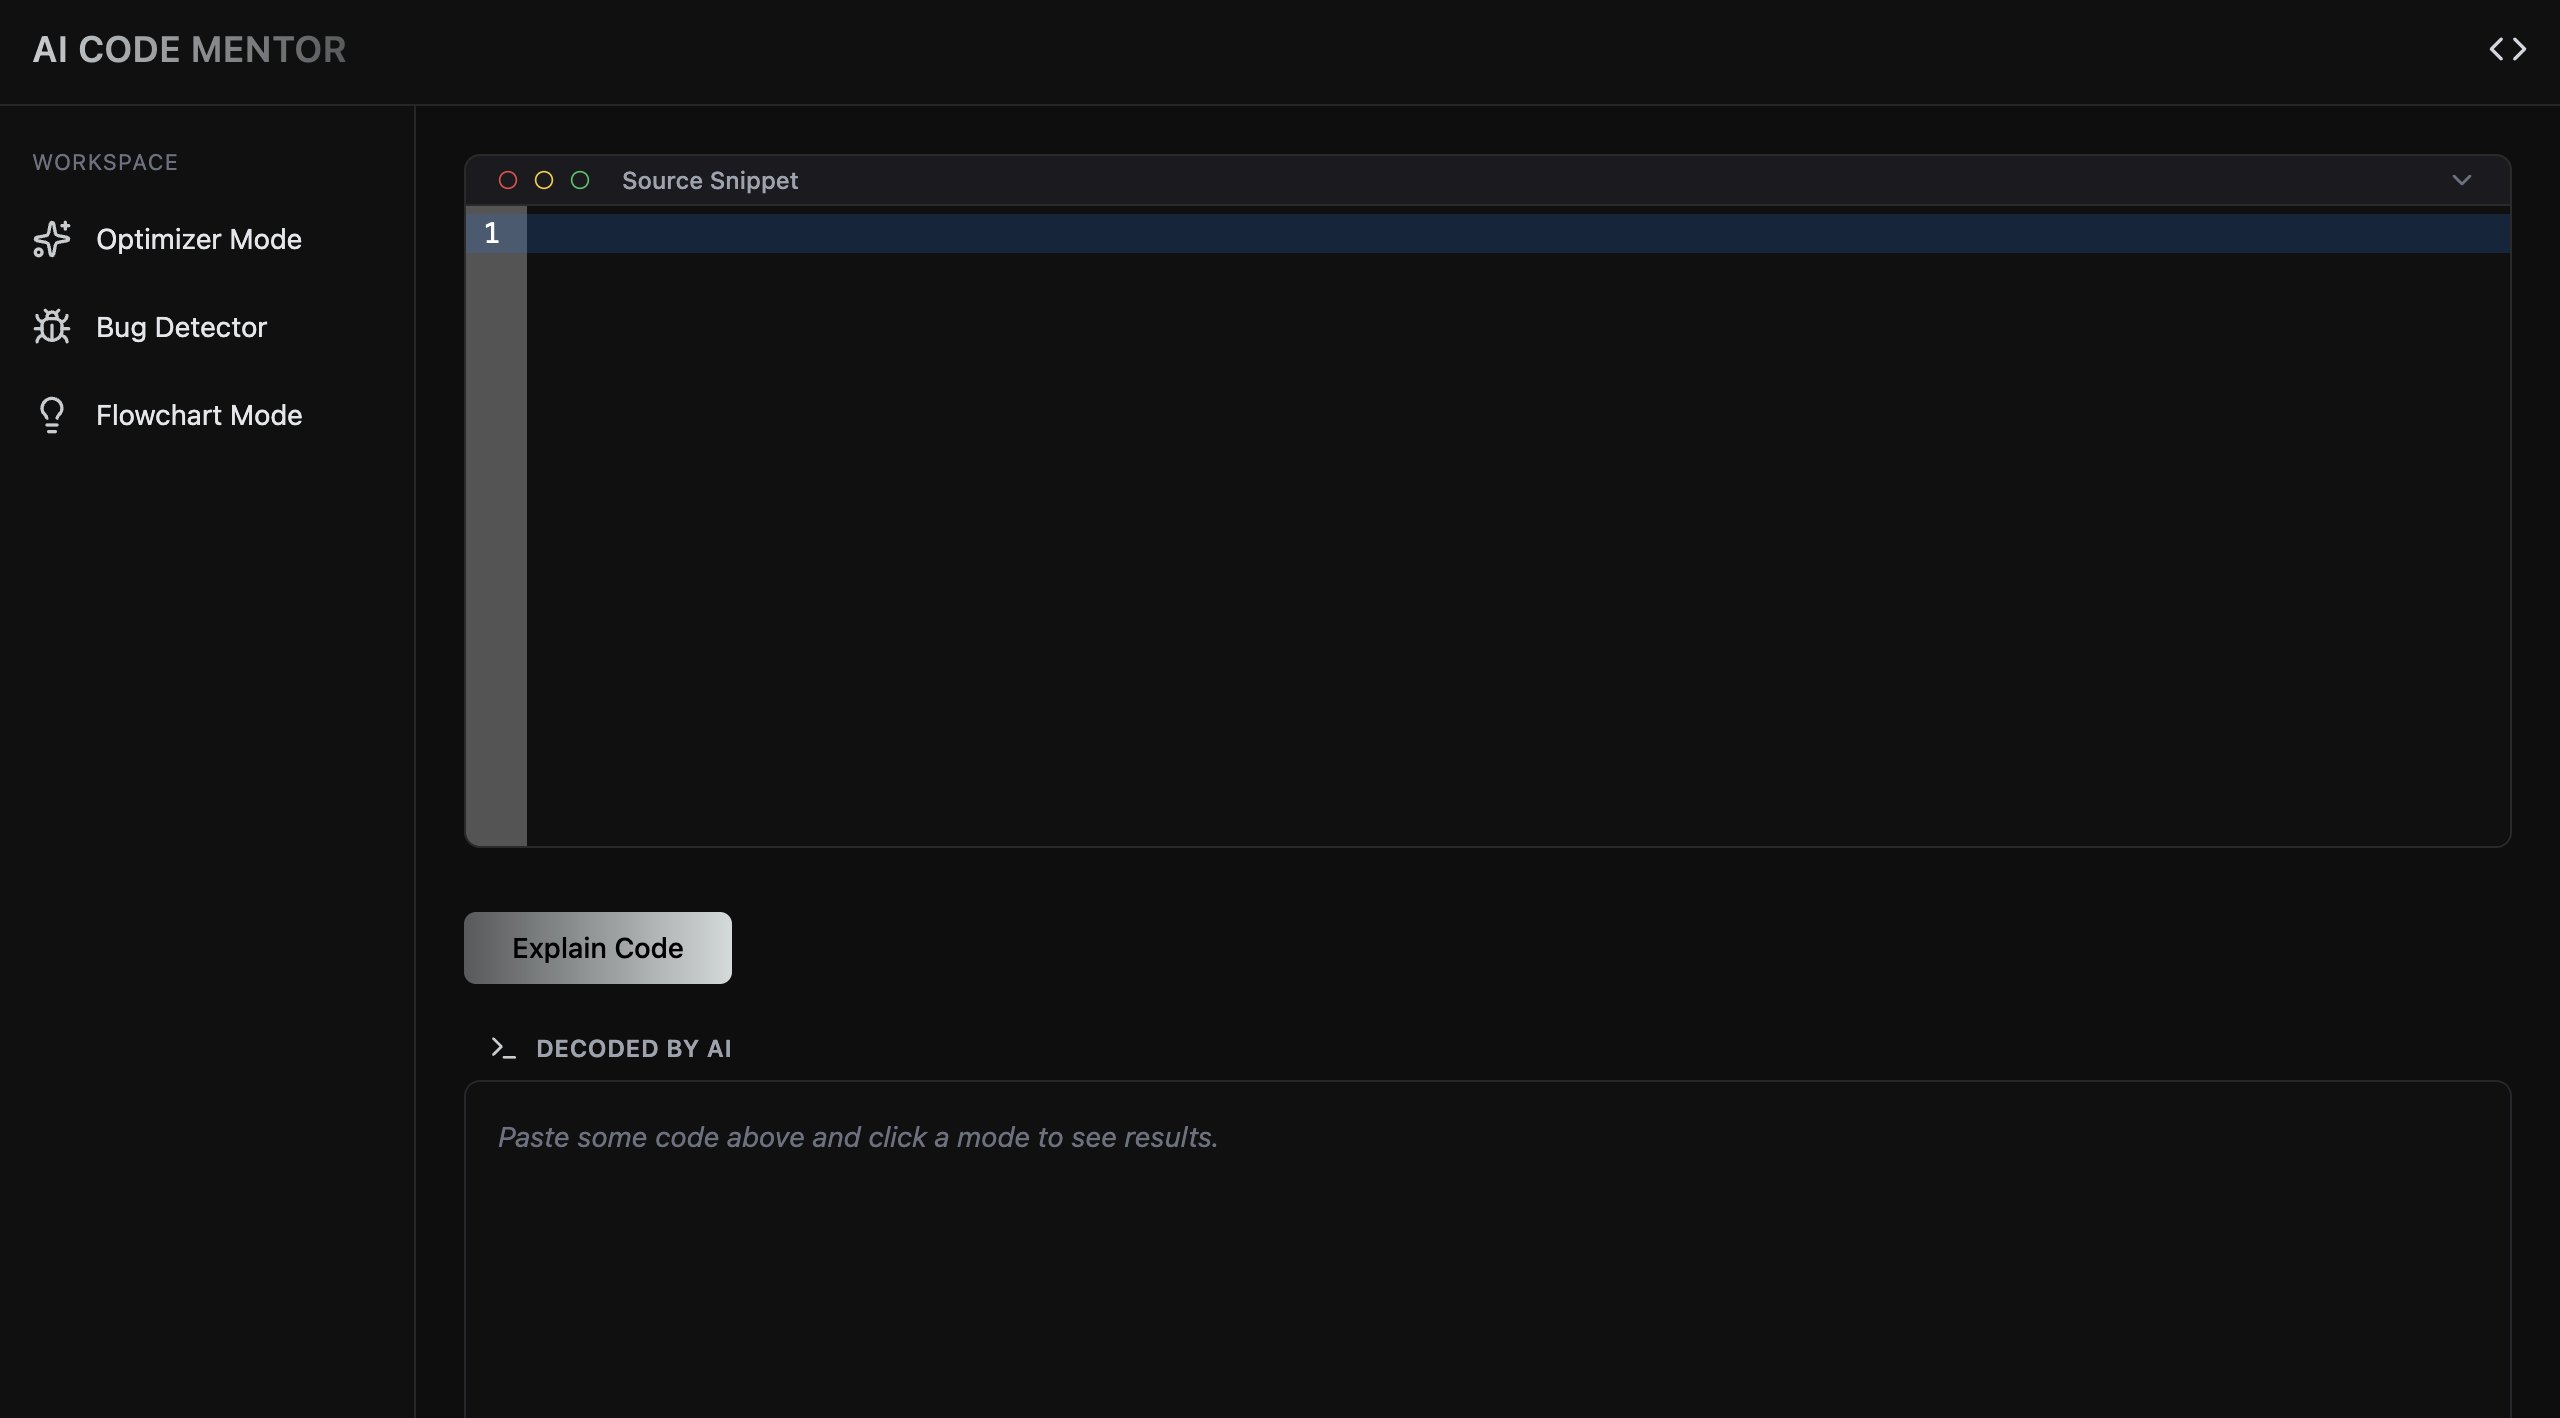Click the Source Snippet title text
This screenshot has height=1418, width=2560.
tap(709, 180)
